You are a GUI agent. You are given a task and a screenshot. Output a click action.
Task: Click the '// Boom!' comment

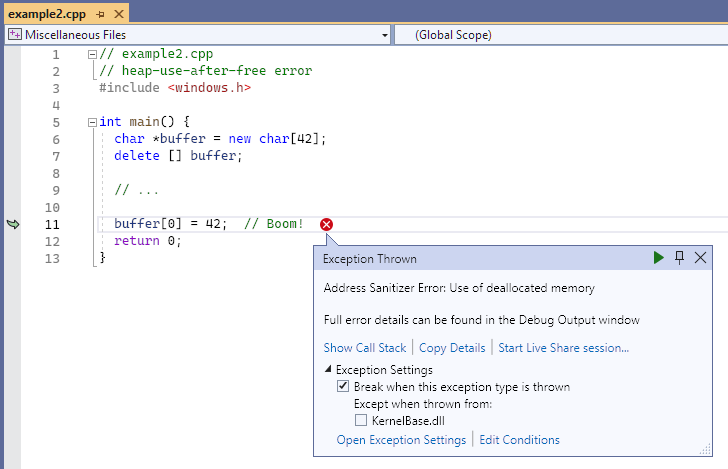click(273, 224)
